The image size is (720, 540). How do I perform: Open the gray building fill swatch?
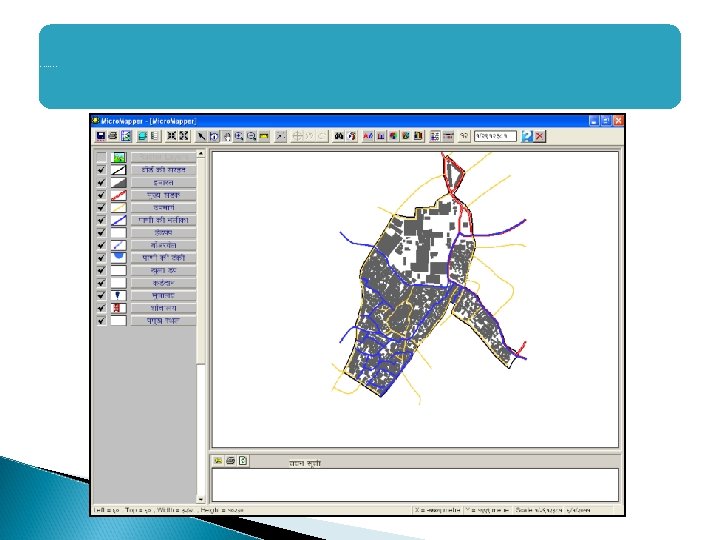(x=118, y=183)
